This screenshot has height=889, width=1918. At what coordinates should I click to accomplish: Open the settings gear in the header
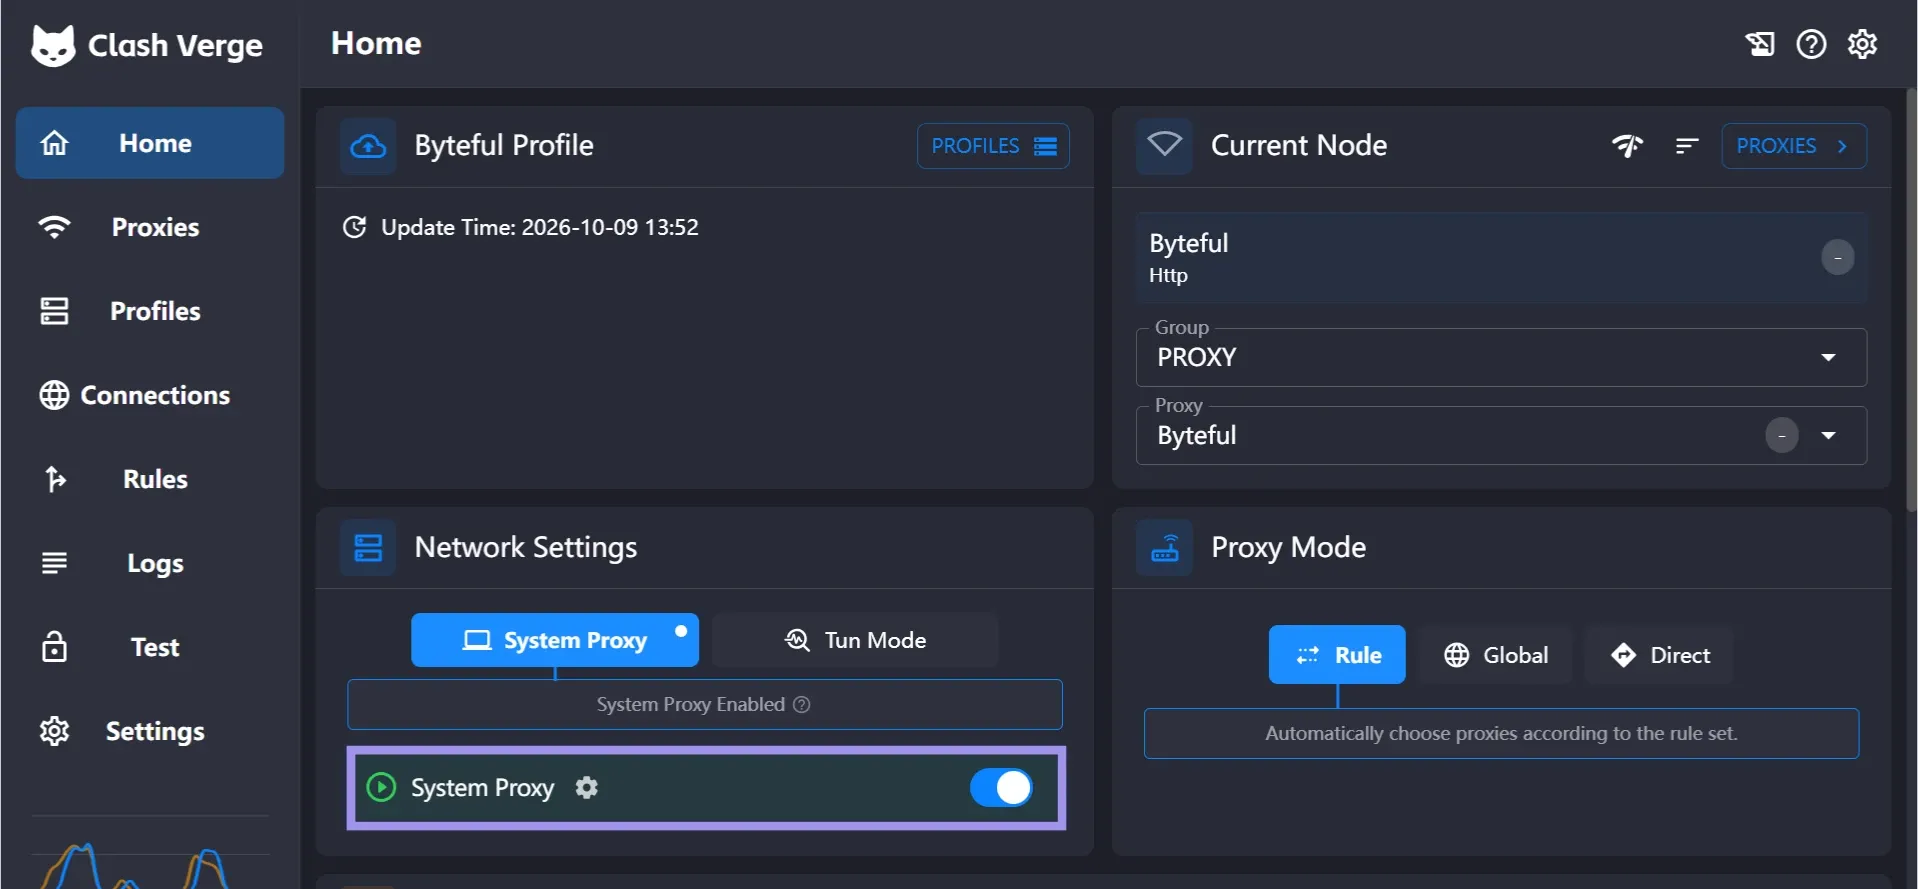(x=1862, y=44)
